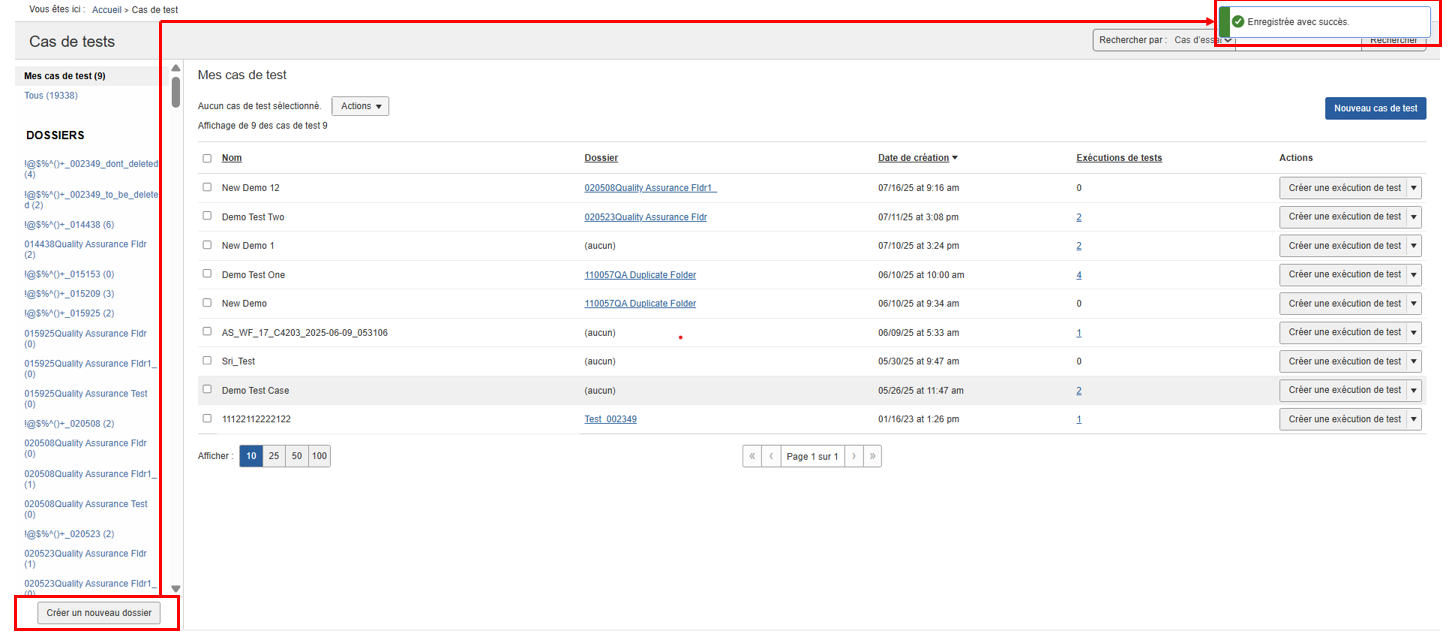Open the 110057QA Duplicate Folder link for Demo Test One

pyautogui.click(x=640, y=275)
